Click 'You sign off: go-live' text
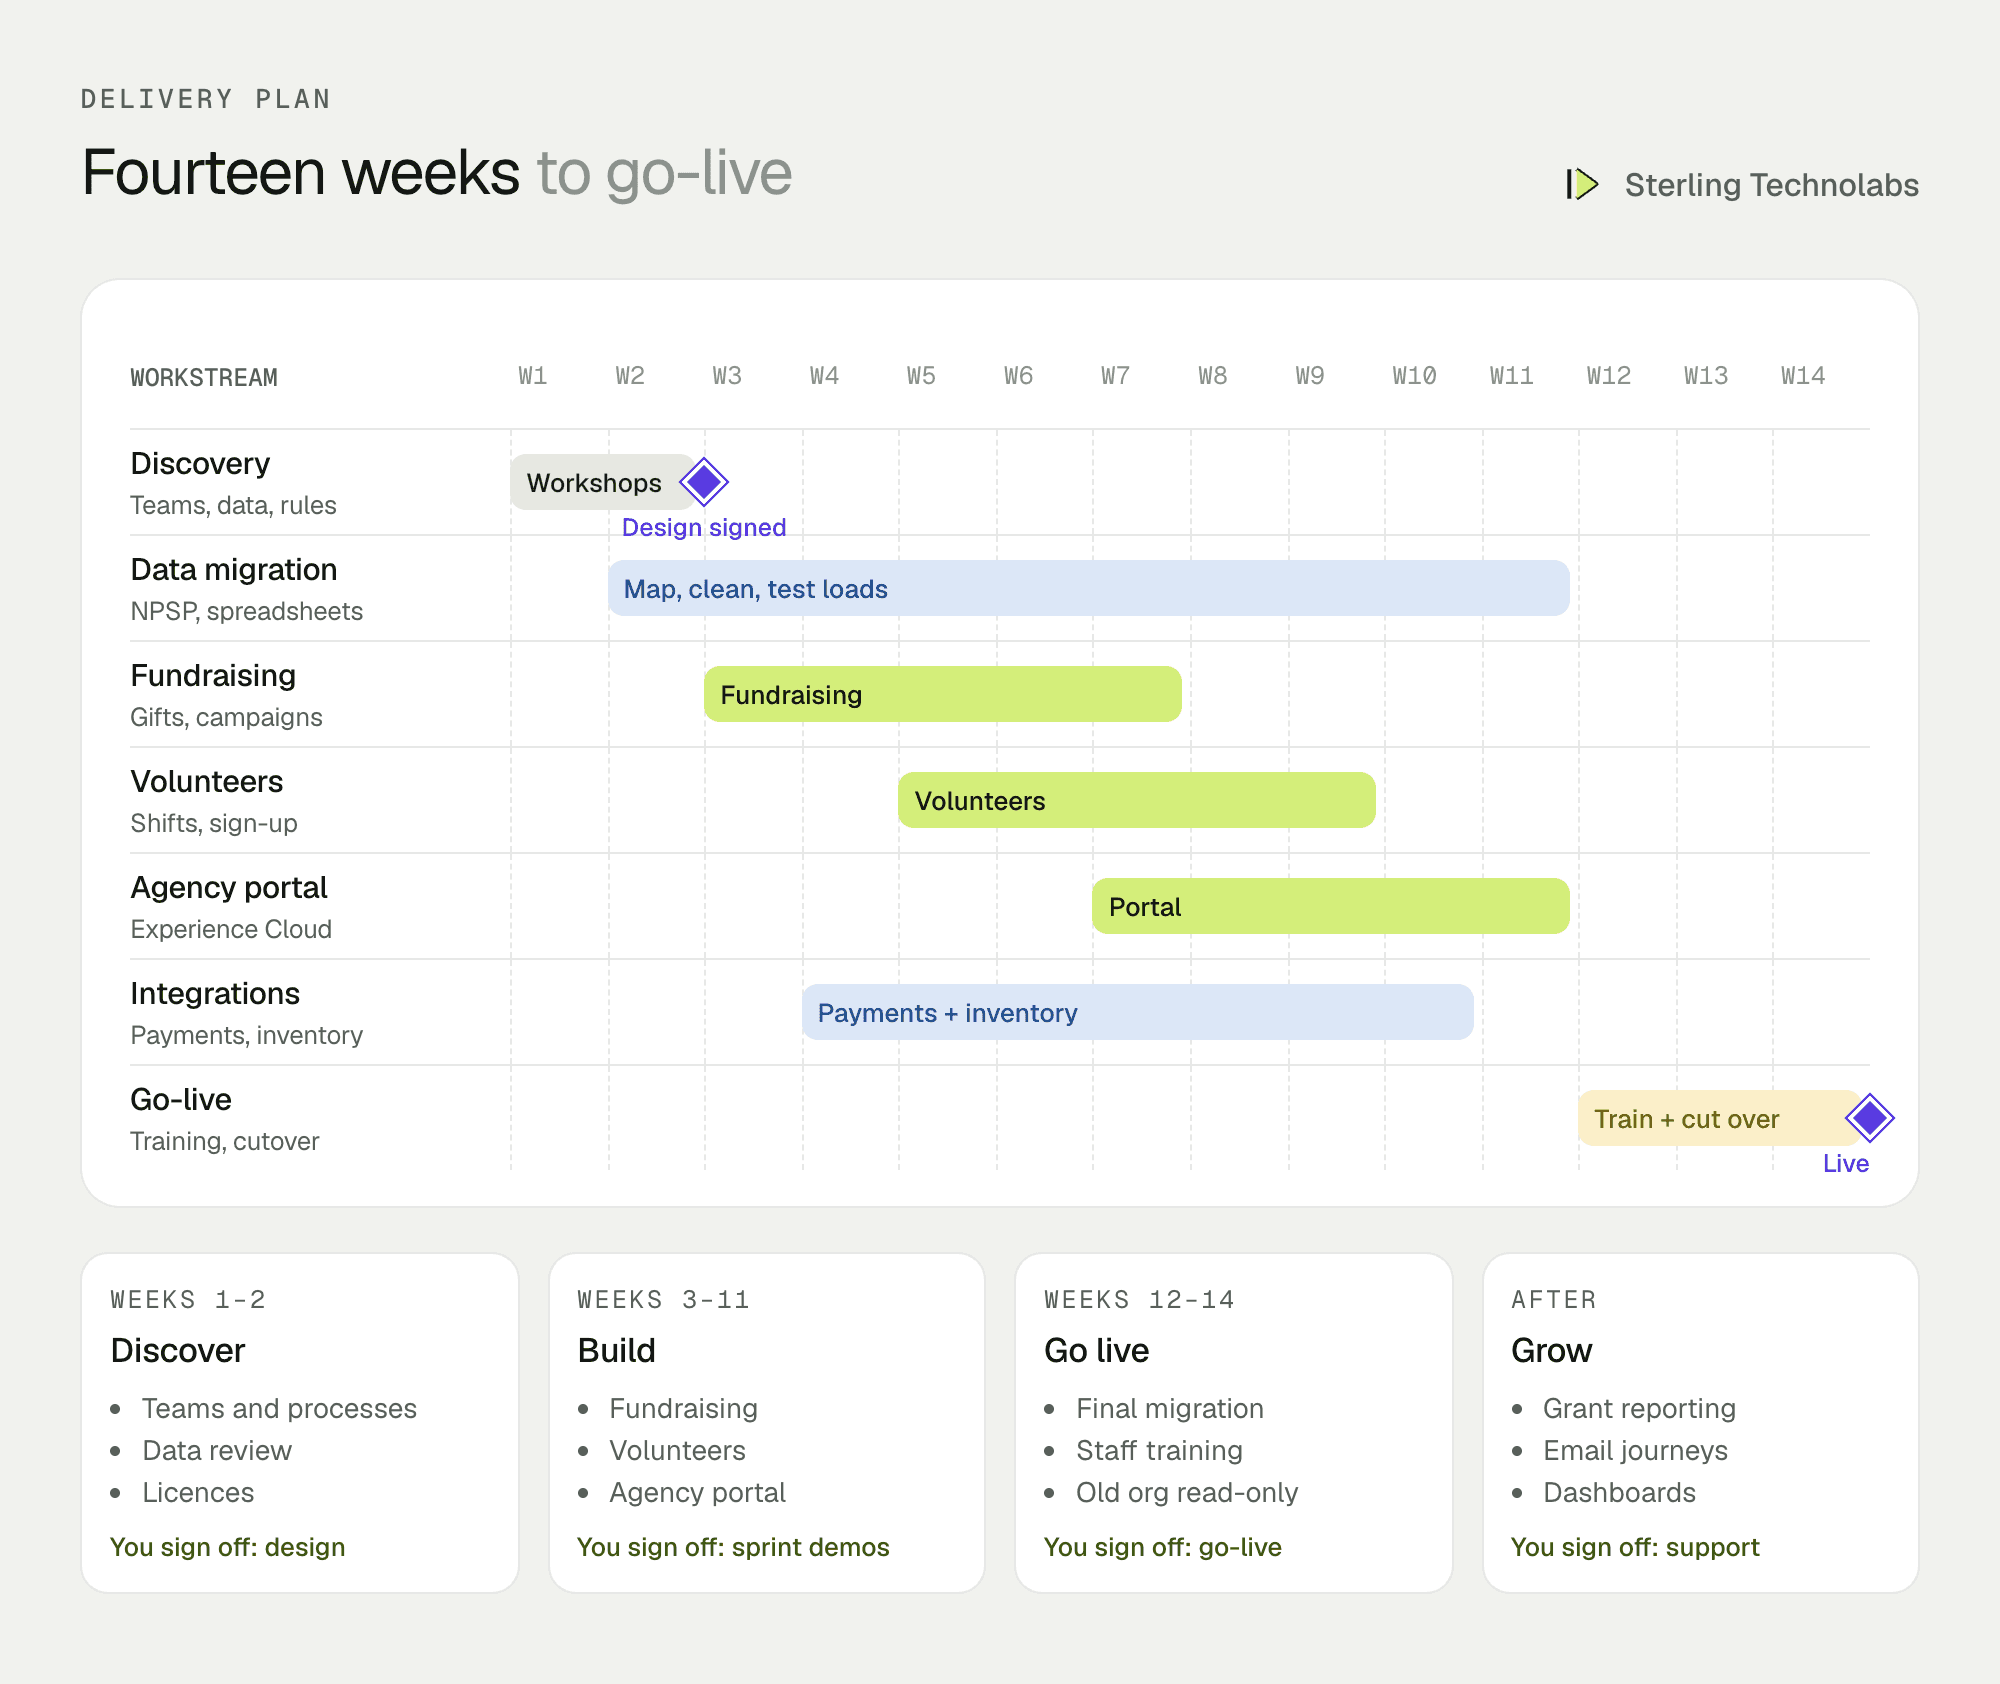The image size is (2000, 1684). [1163, 1547]
